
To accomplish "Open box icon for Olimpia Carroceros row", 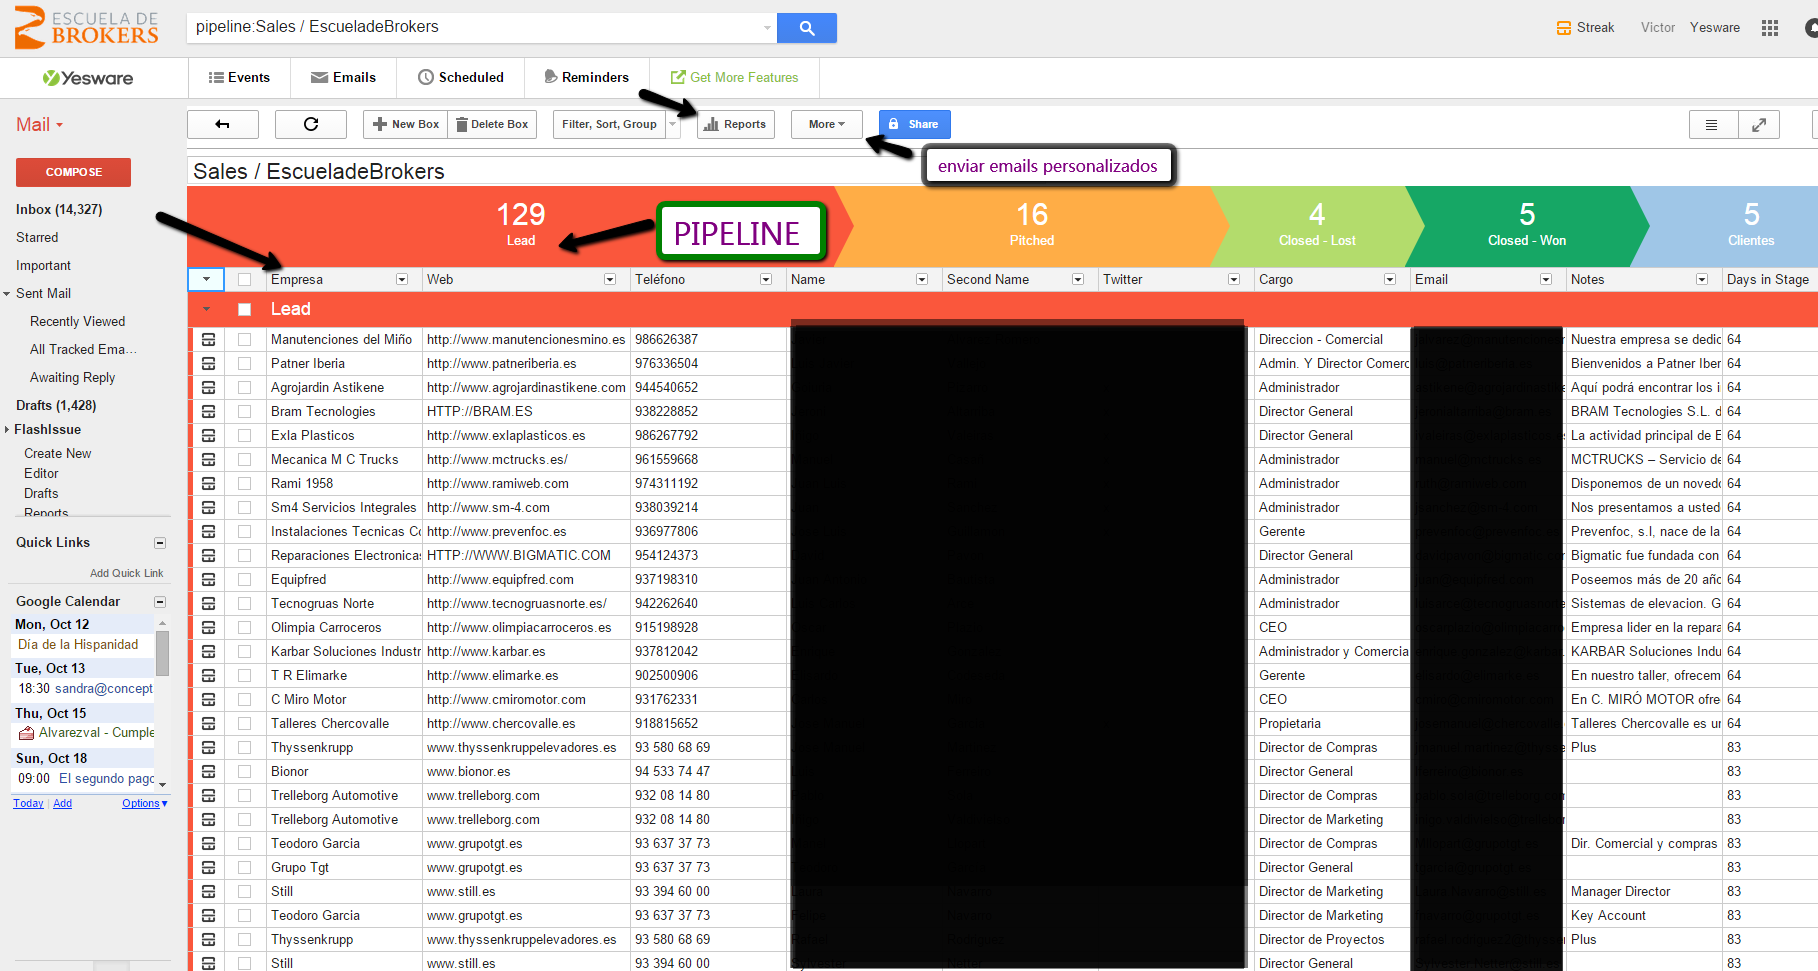I will tap(208, 628).
